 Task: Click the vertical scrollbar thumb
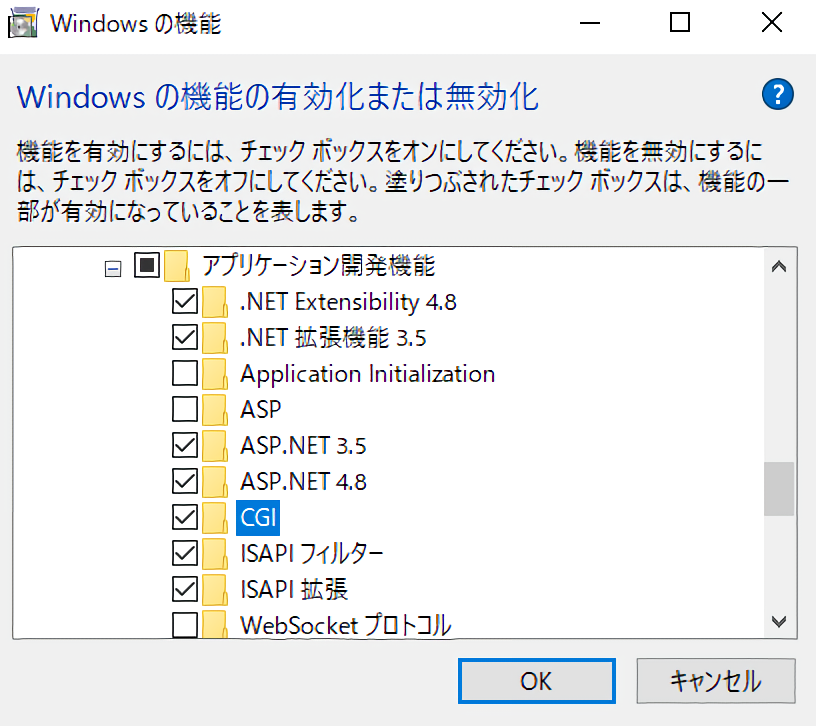click(779, 488)
